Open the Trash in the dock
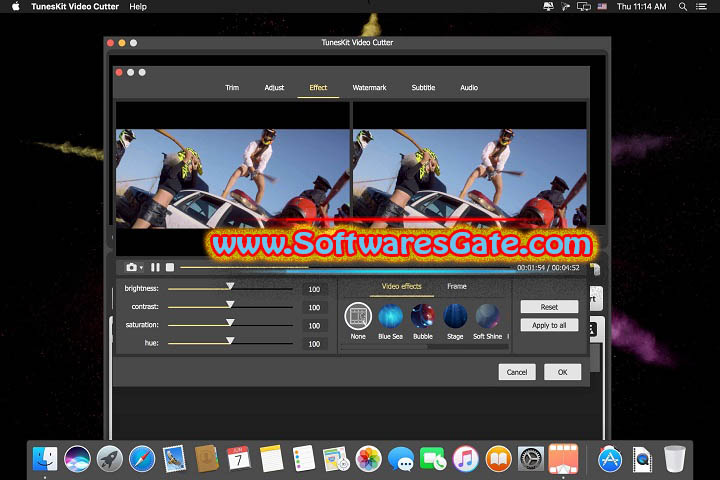 (675, 458)
